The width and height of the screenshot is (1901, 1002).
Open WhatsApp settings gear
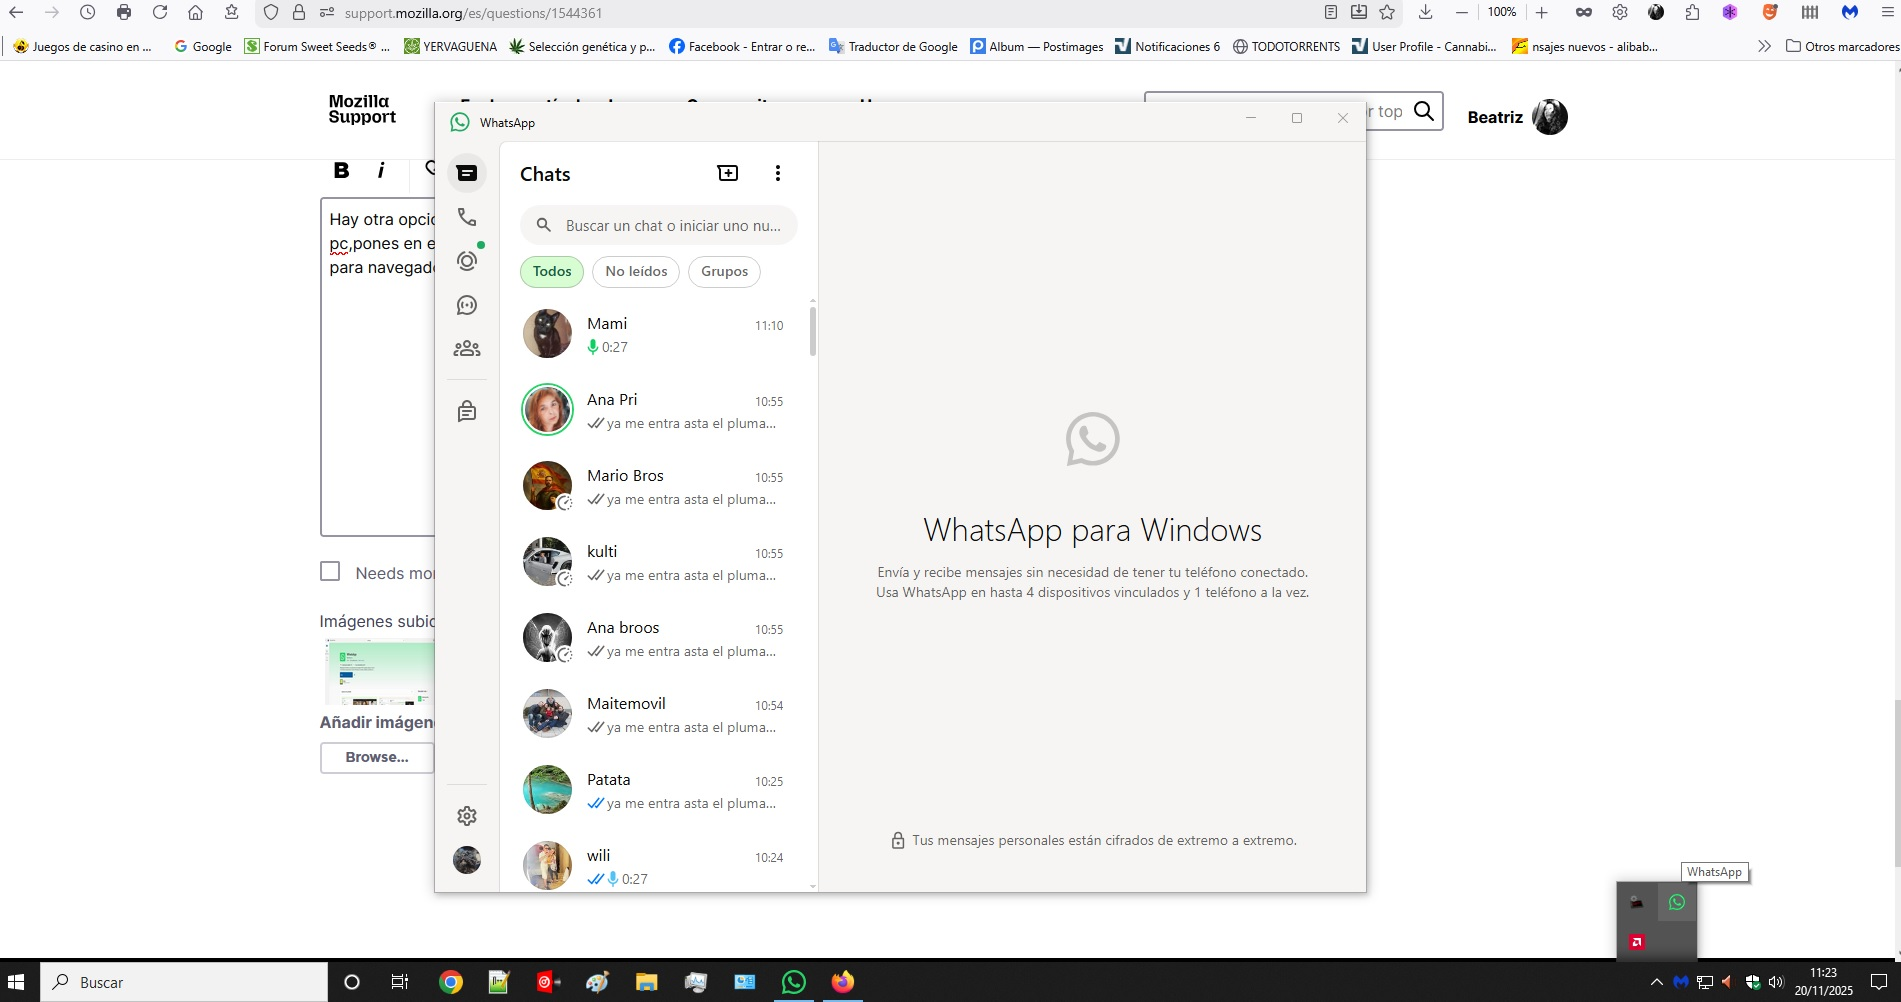click(x=467, y=816)
